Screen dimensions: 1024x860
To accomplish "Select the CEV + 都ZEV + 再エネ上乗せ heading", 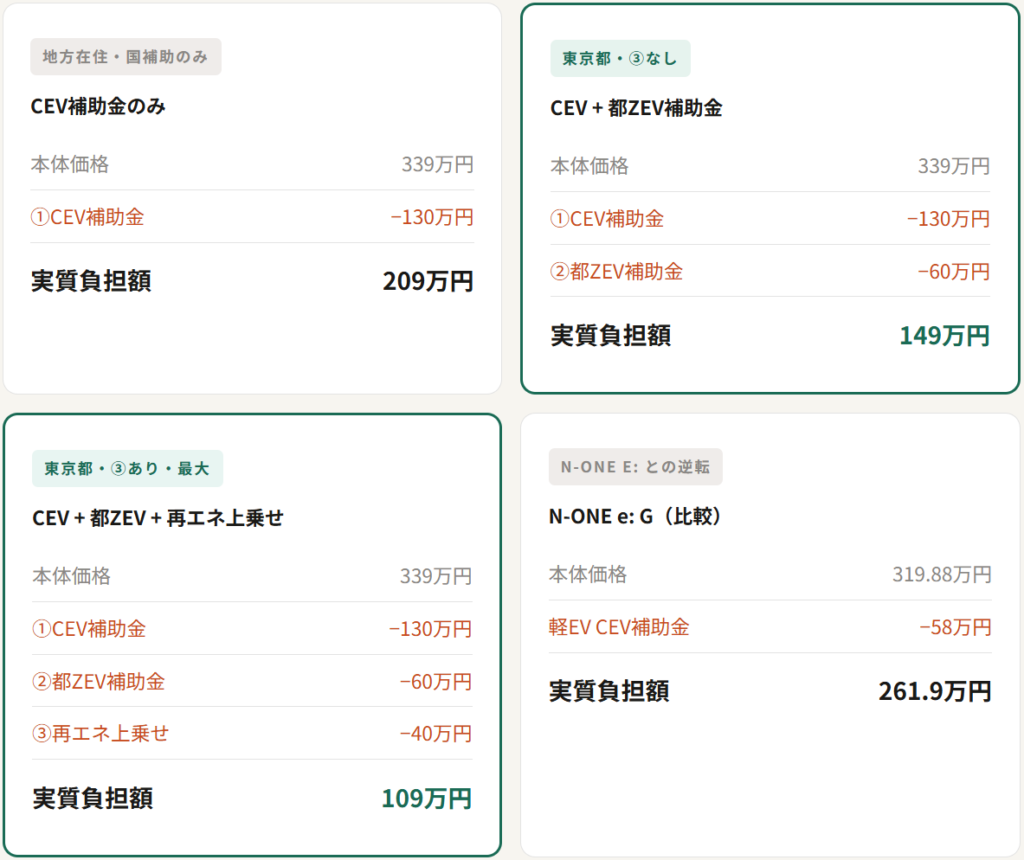I will [158, 518].
